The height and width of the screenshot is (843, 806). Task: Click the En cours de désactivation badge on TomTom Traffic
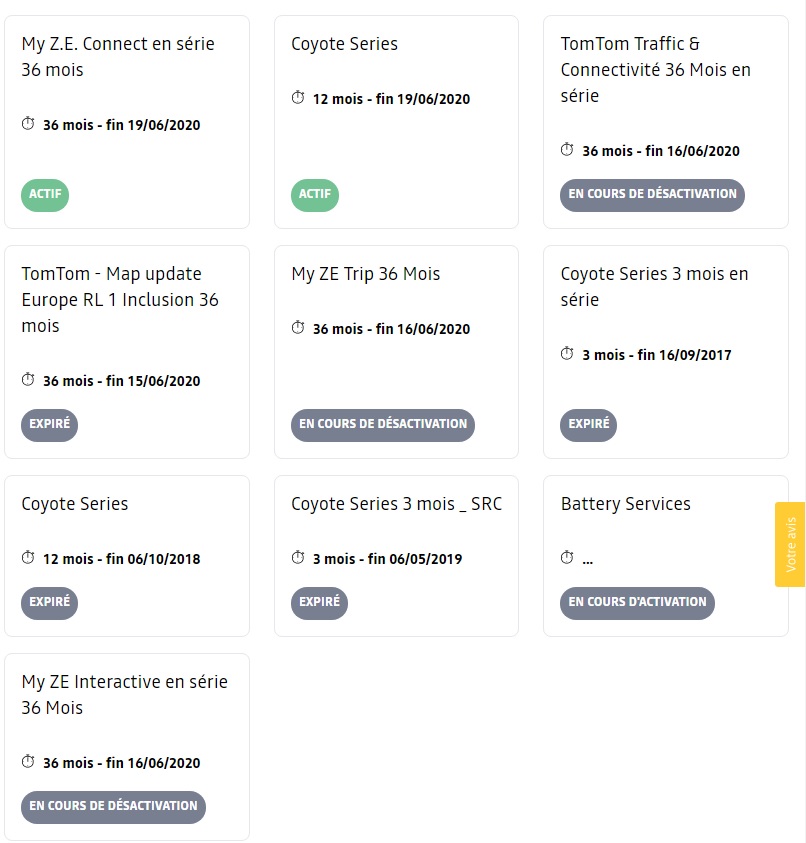tap(652, 195)
